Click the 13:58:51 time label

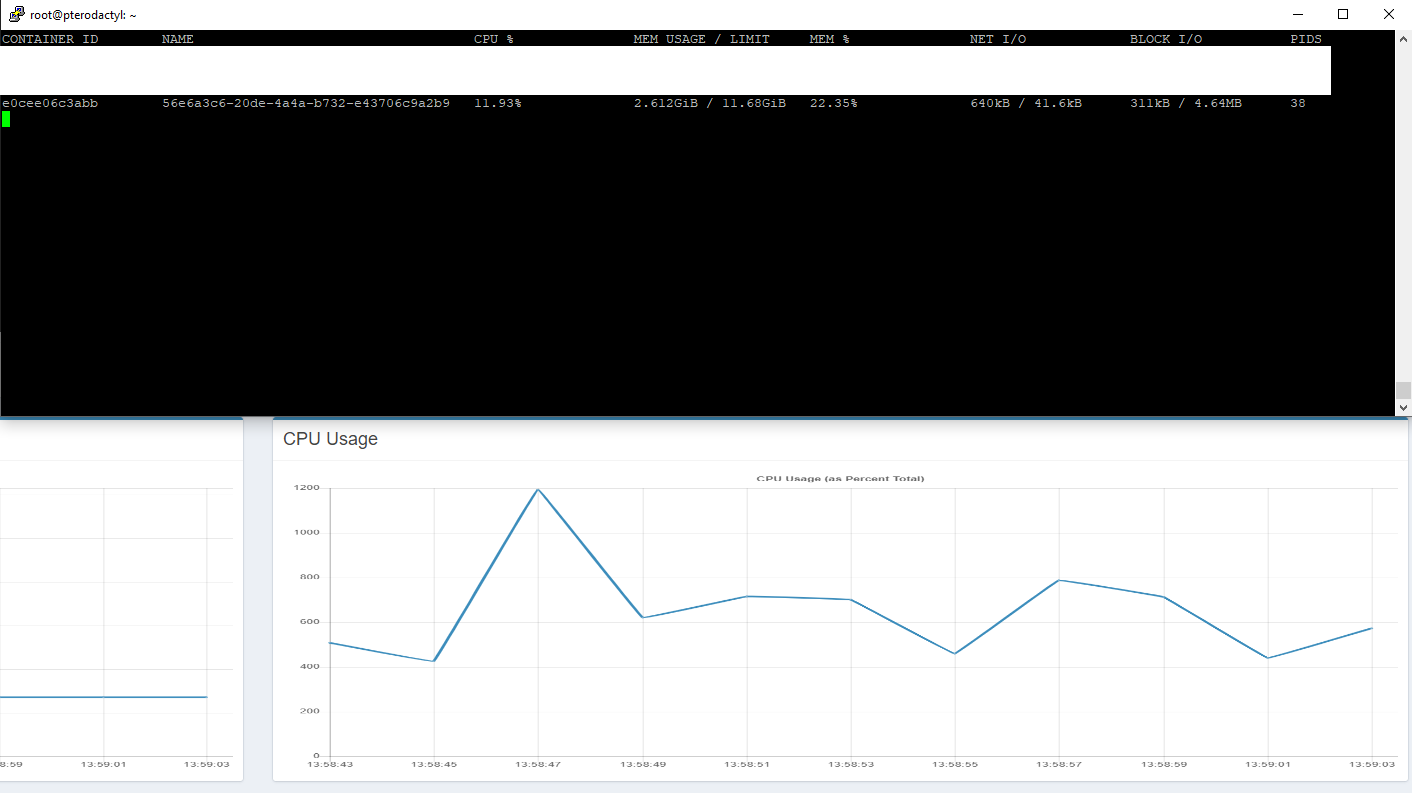pos(747,765)
